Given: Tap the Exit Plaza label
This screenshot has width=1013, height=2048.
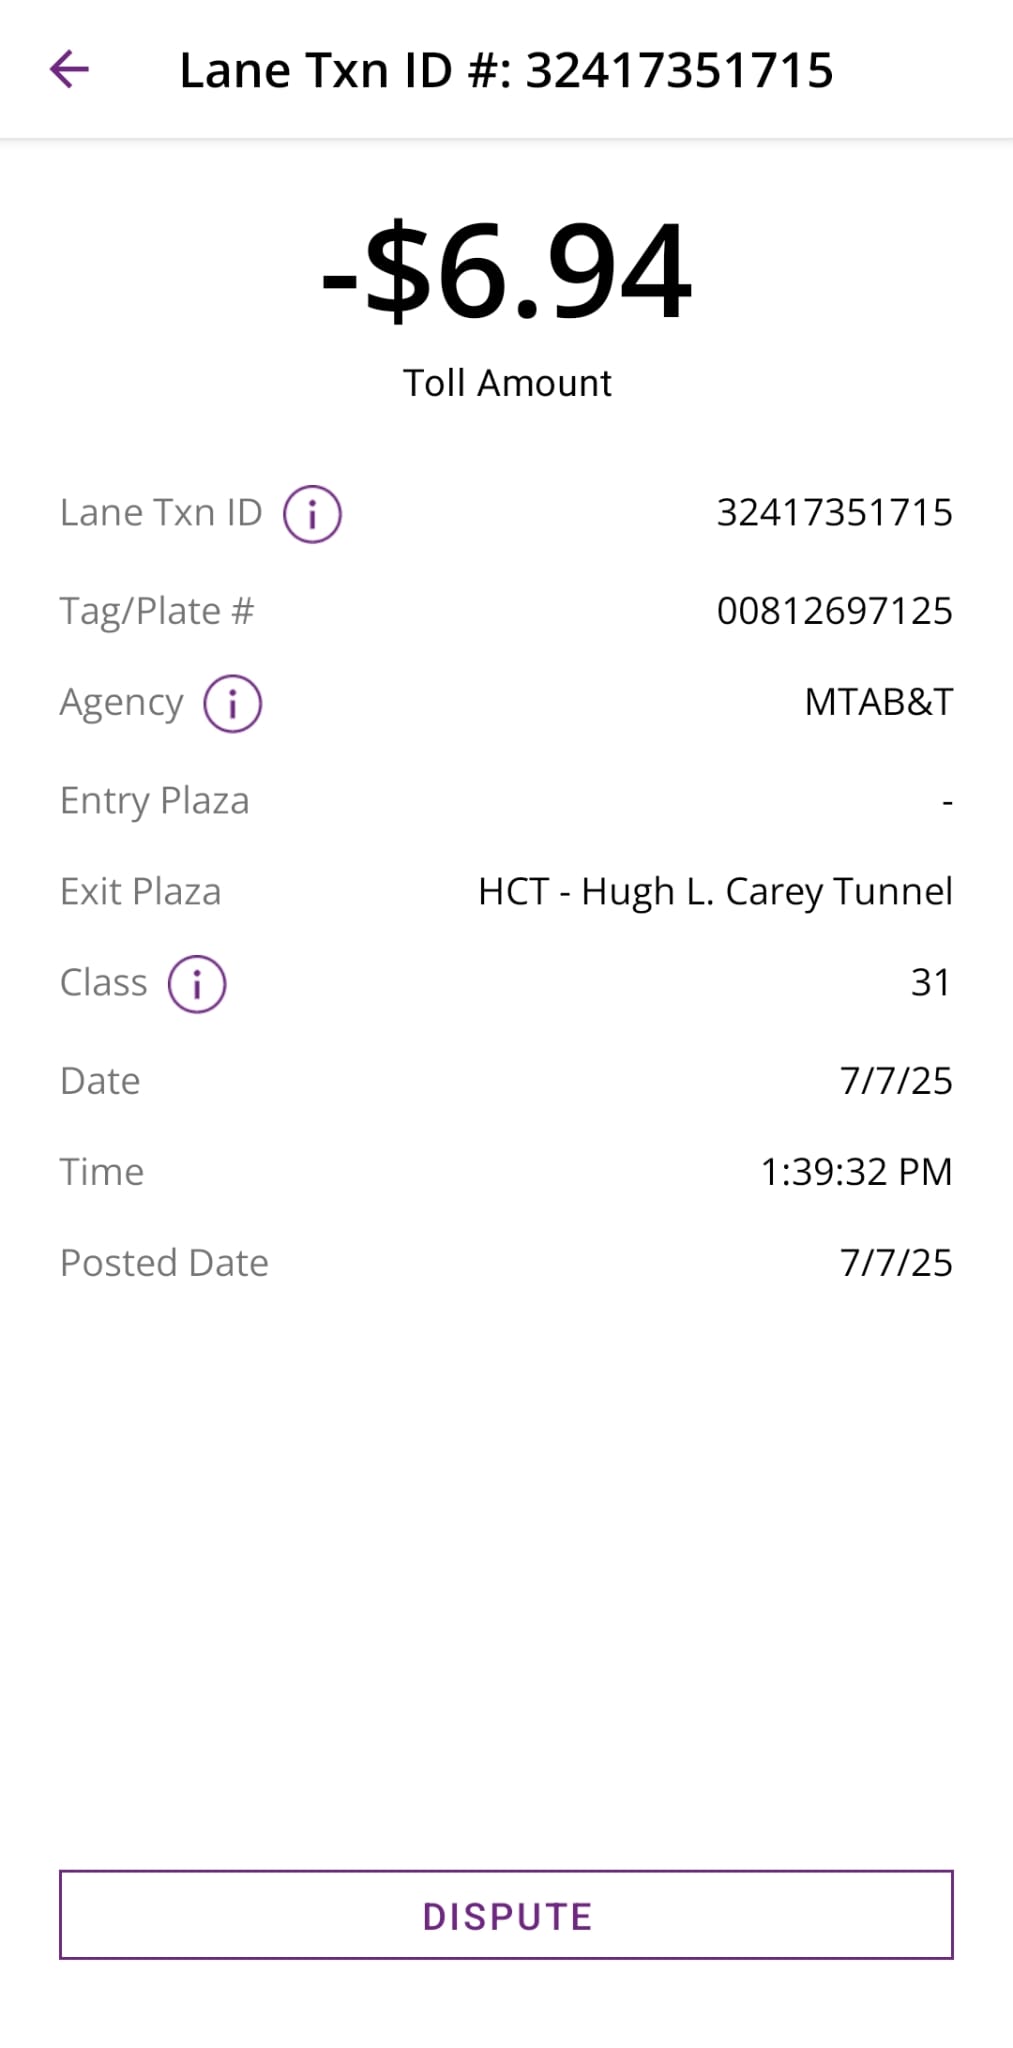Looking at the screenshot, I should click(x=140, y=892).
